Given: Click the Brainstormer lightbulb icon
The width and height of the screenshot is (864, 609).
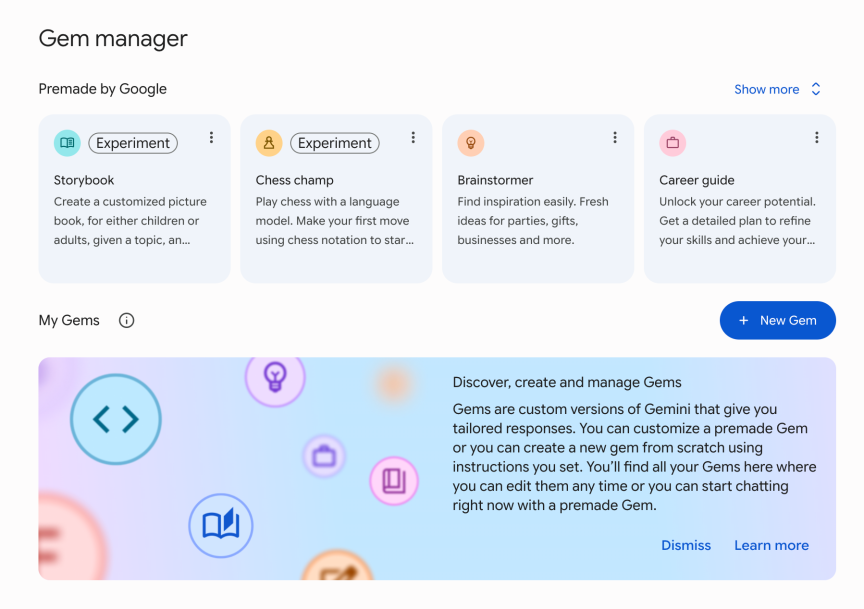Looking at the screenshot, I should [471, 143].
